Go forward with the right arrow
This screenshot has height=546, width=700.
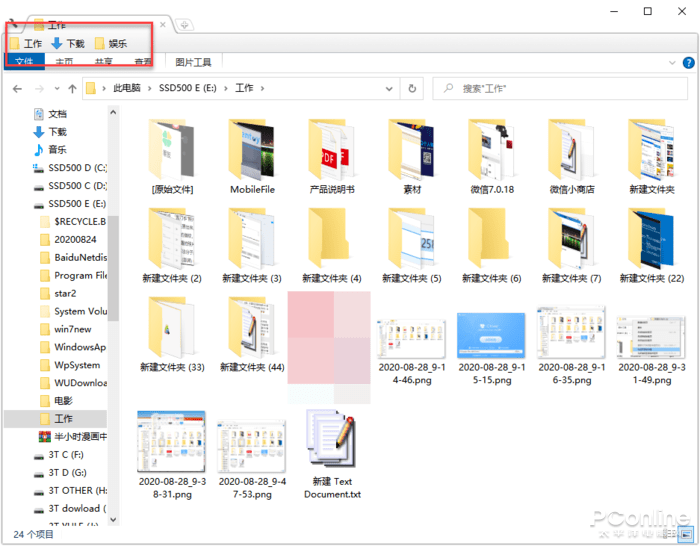click(x=40, y=89)
